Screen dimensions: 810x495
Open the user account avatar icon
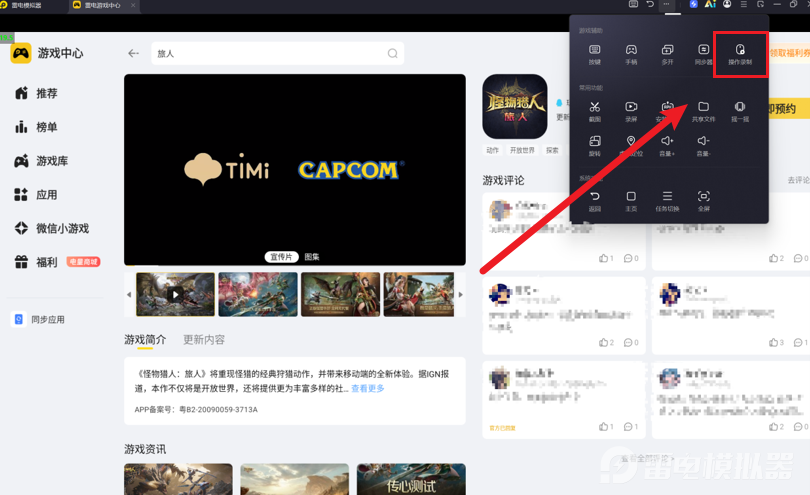coord(727,4)
